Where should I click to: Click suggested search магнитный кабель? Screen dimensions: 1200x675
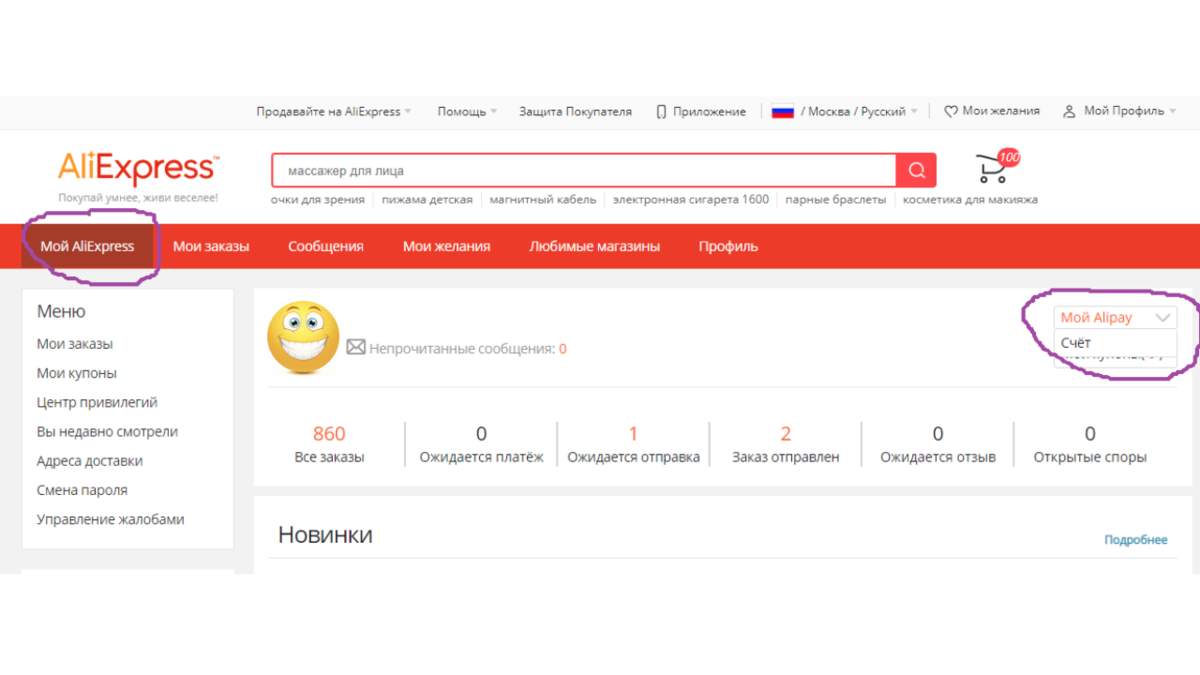[x=543, y=200]
